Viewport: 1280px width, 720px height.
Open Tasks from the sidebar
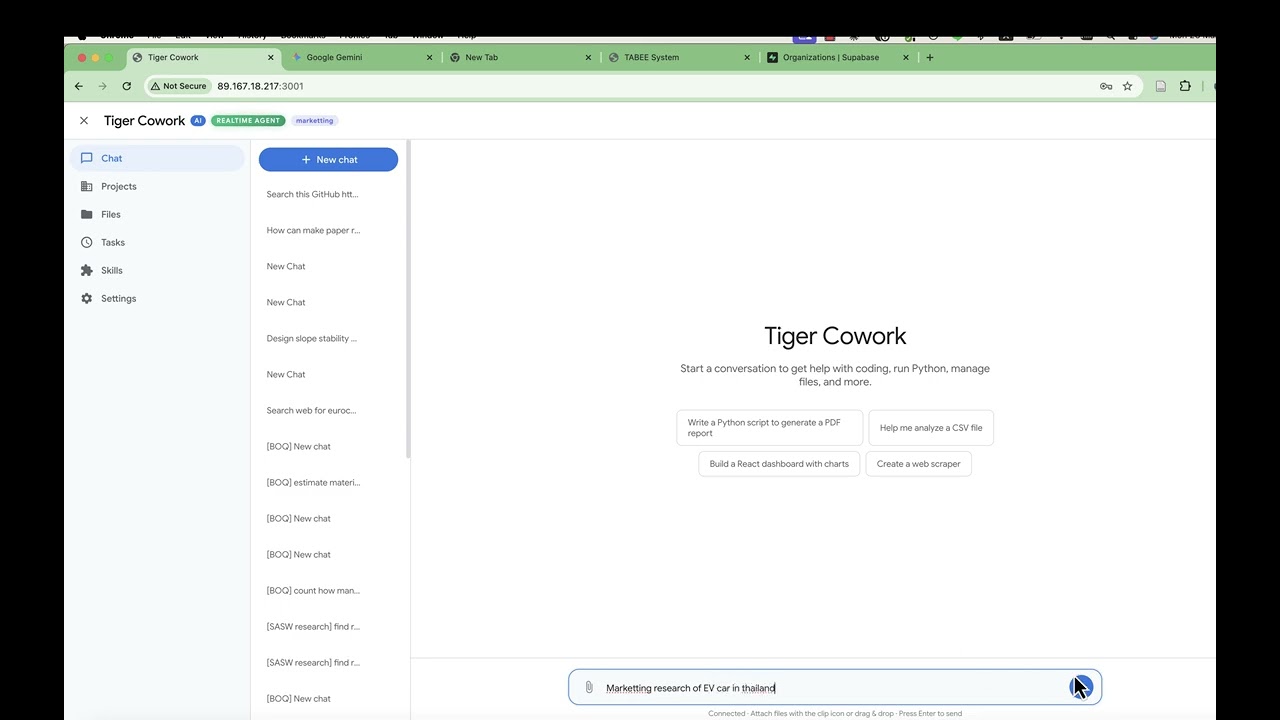[157, 242]
